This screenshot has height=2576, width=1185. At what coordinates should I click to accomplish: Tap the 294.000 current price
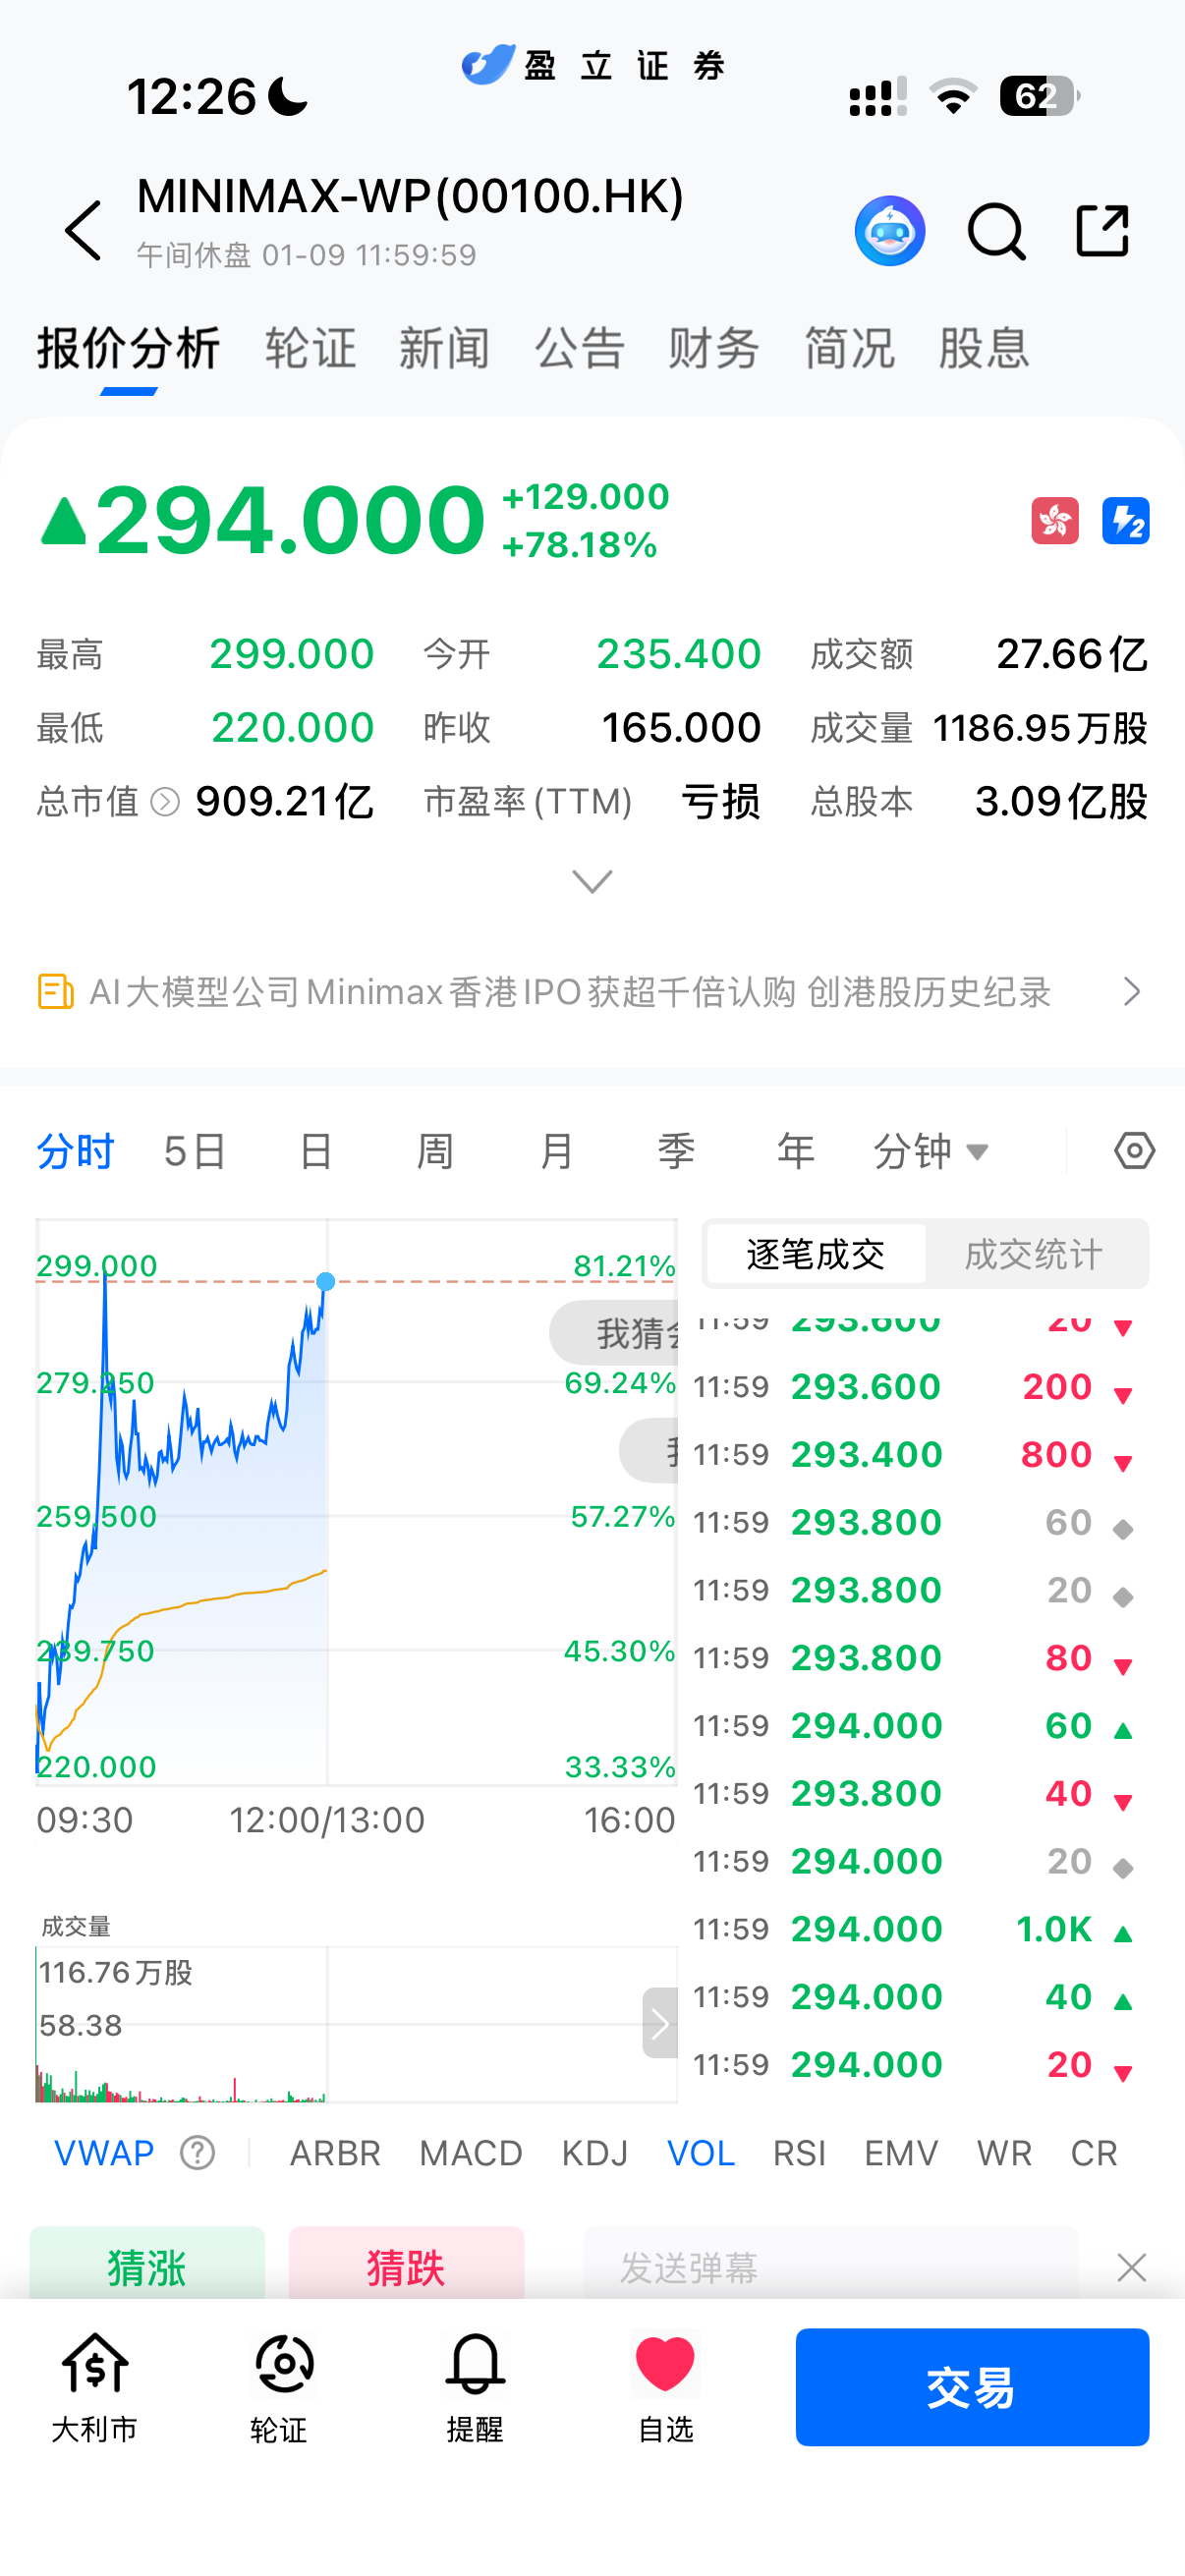tap(290, 520)
